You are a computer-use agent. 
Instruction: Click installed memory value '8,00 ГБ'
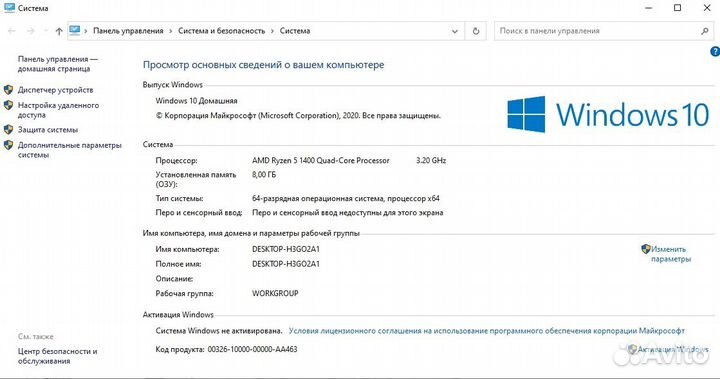[264, 175]
